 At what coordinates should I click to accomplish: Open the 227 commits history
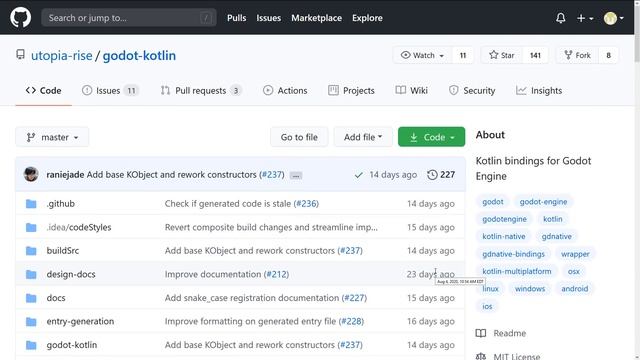[441, 175]
